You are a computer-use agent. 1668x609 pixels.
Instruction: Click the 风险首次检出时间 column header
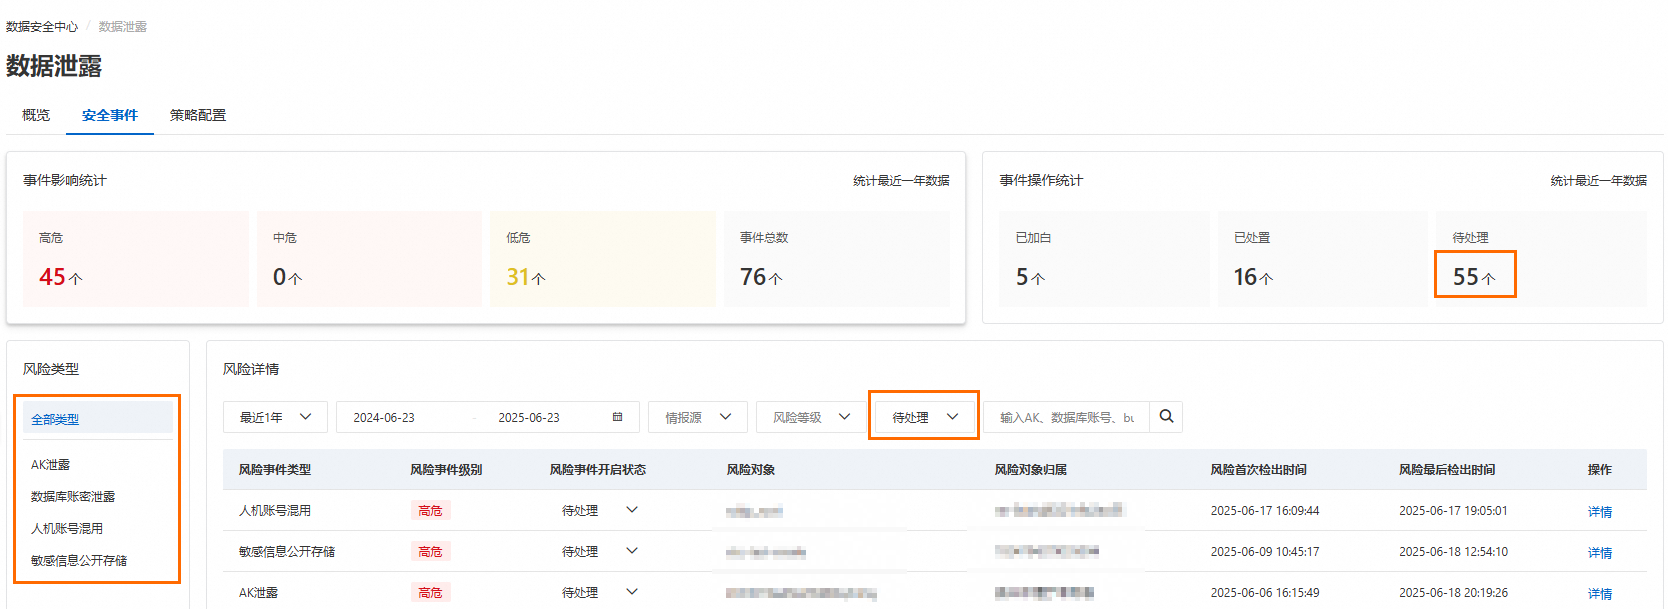[x=1259, y=469]
